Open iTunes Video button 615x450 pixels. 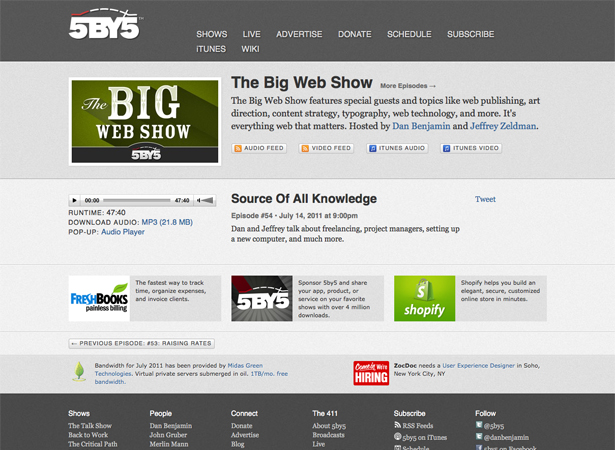471,148
